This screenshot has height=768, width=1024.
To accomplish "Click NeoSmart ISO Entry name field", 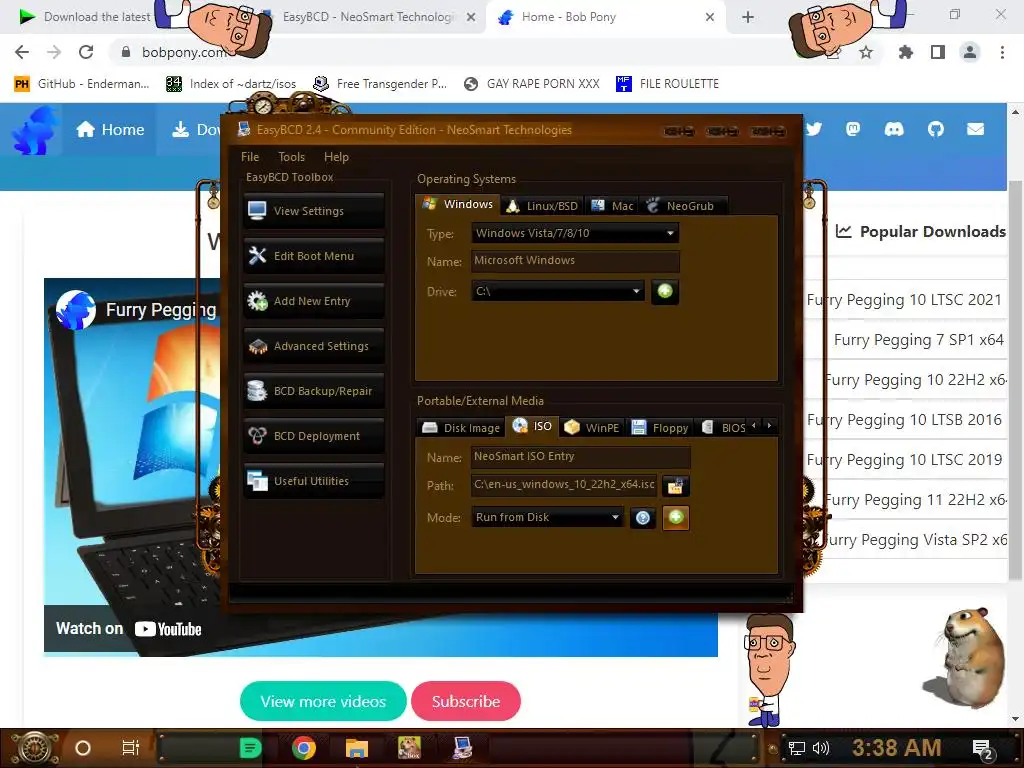I will point(580,456).
